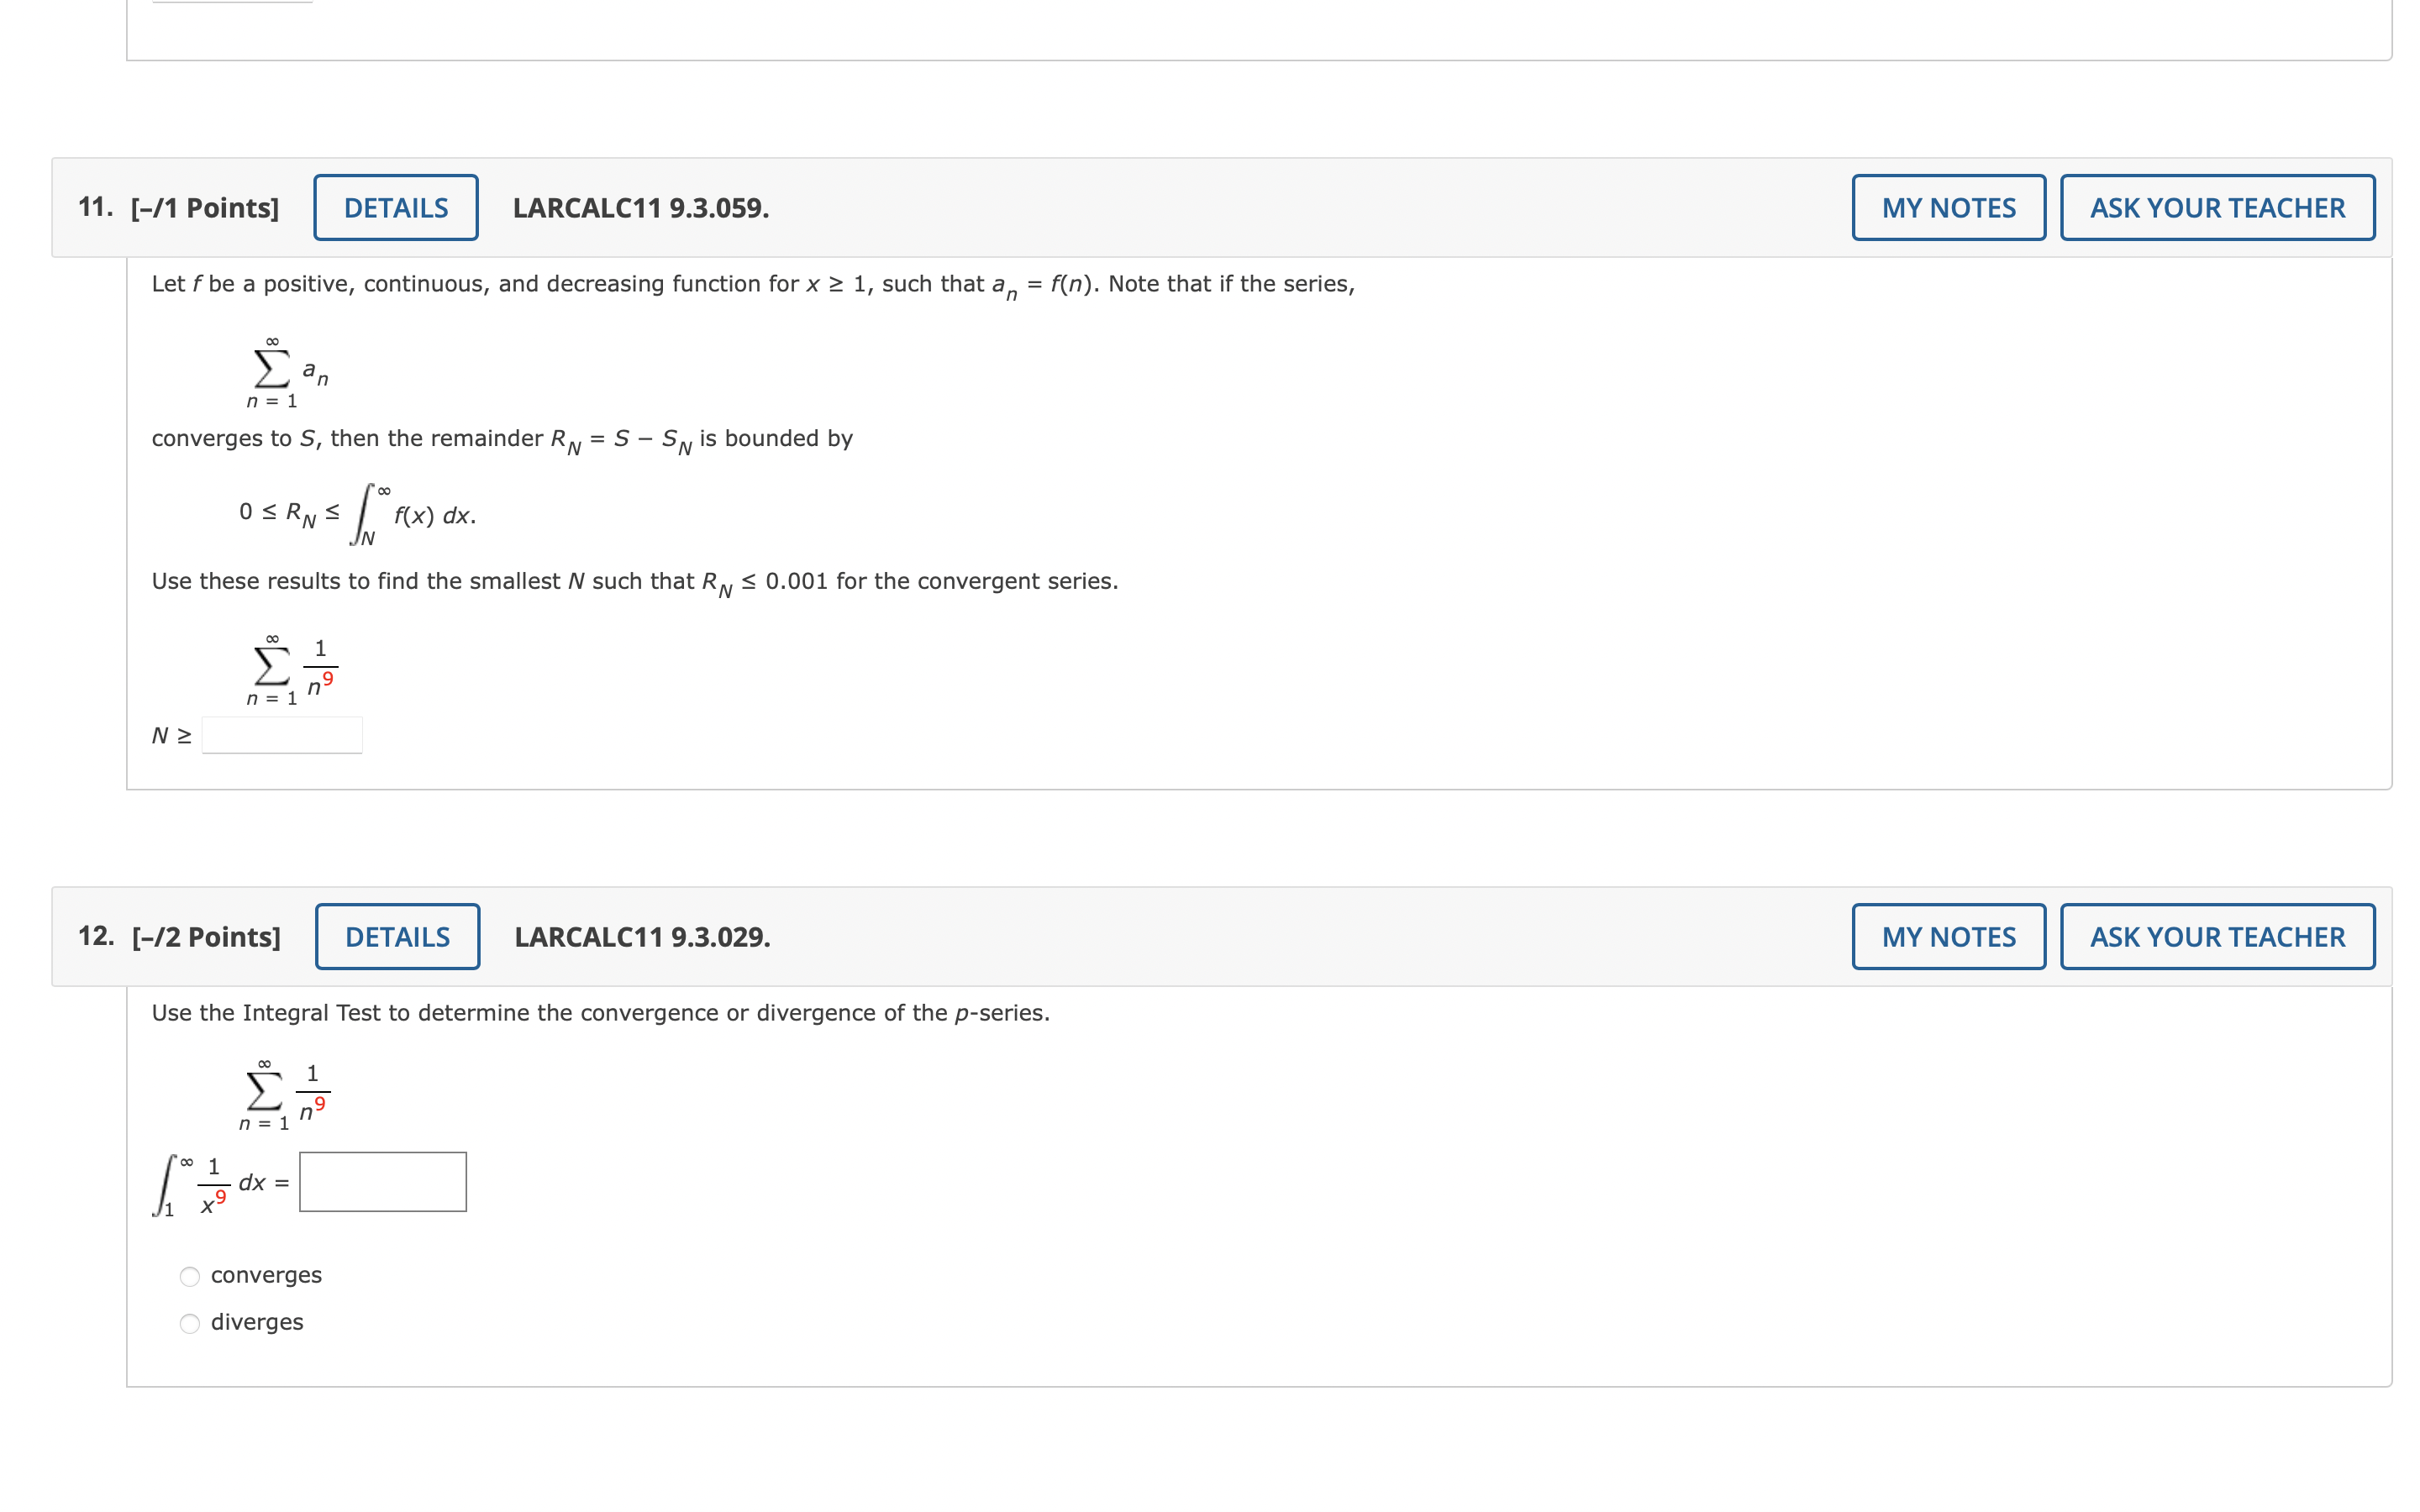The image size is (2420, 1512).
Task: Click the summation of a_n formula
Action: click(x=285, y=373)
